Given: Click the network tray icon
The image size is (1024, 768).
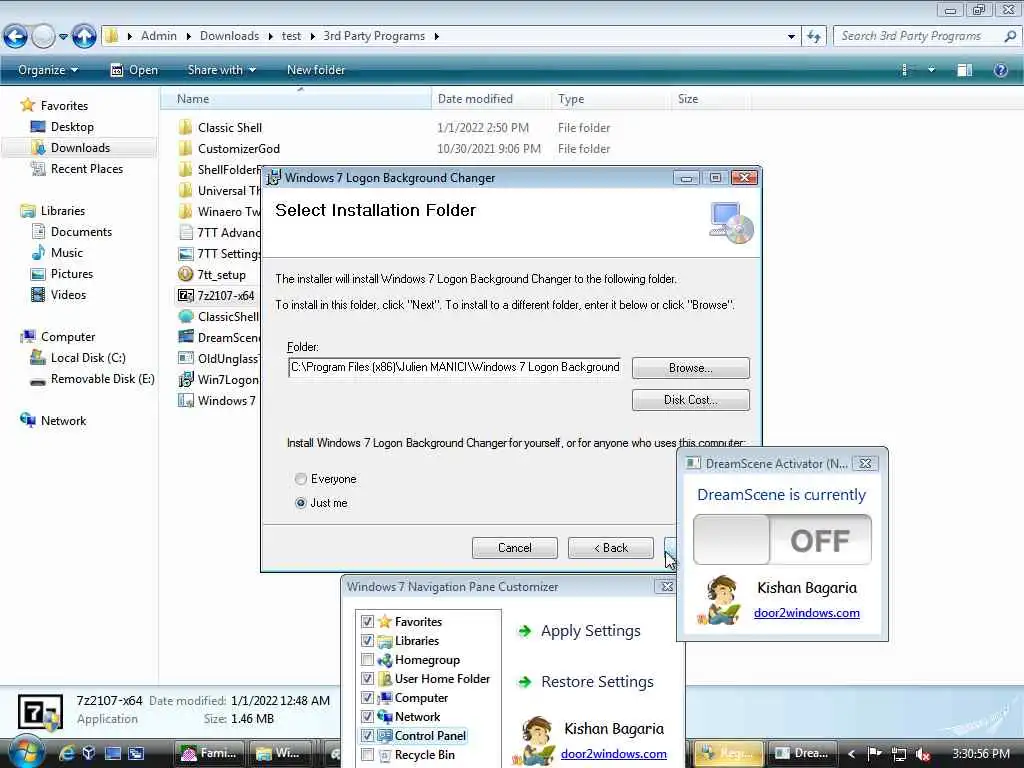Looking at the screenshot, I should coord(899,754).
